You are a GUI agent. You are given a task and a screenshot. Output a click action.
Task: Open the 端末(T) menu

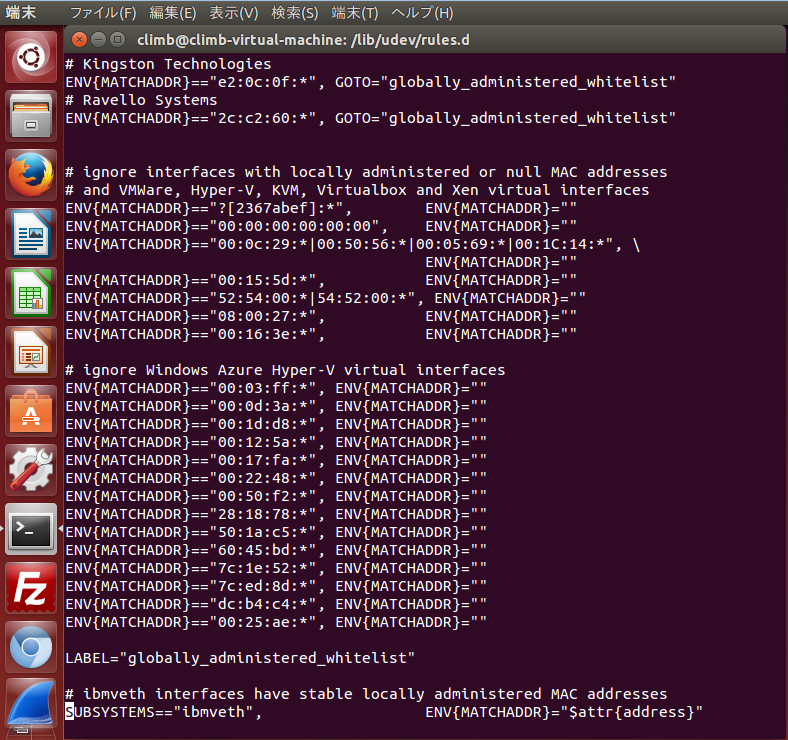355,13
